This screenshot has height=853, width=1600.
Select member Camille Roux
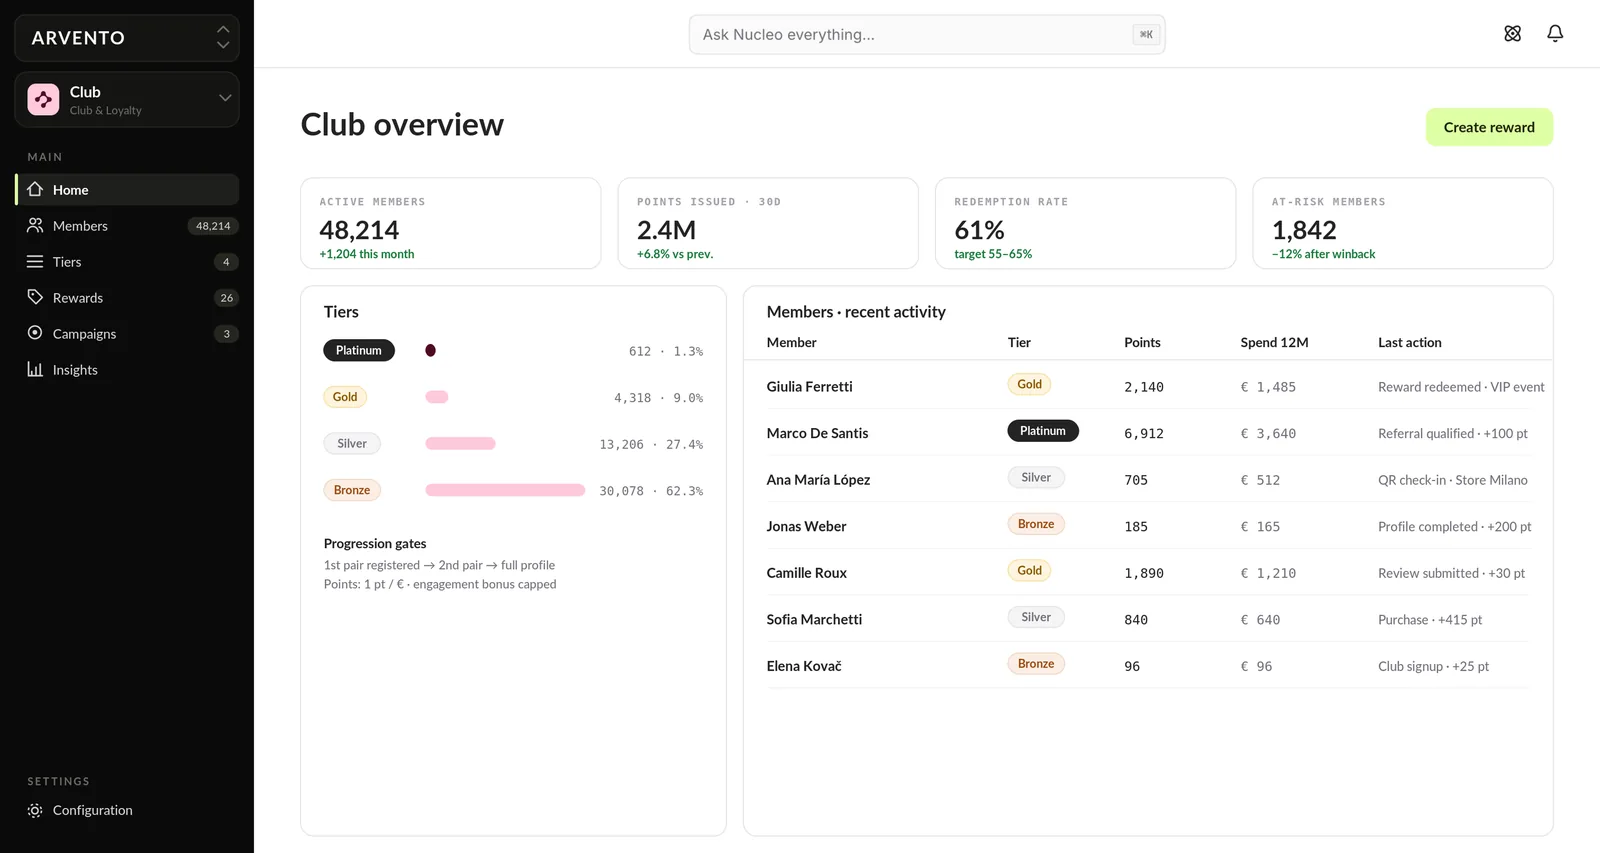806,573
